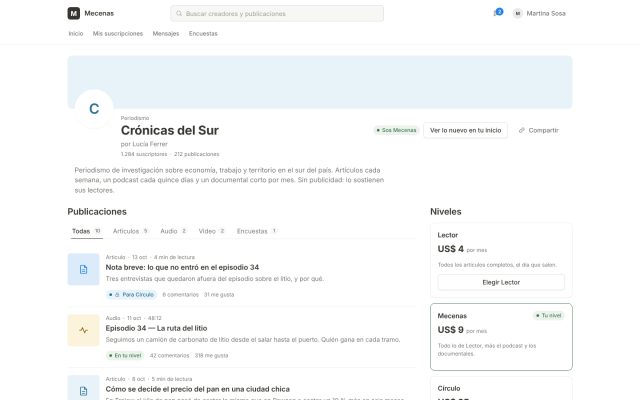The width and height of the screenshot is (640, 400).
Task: Click Martina Sosa username
Action: pyautogui.click(x=546, y=13)
